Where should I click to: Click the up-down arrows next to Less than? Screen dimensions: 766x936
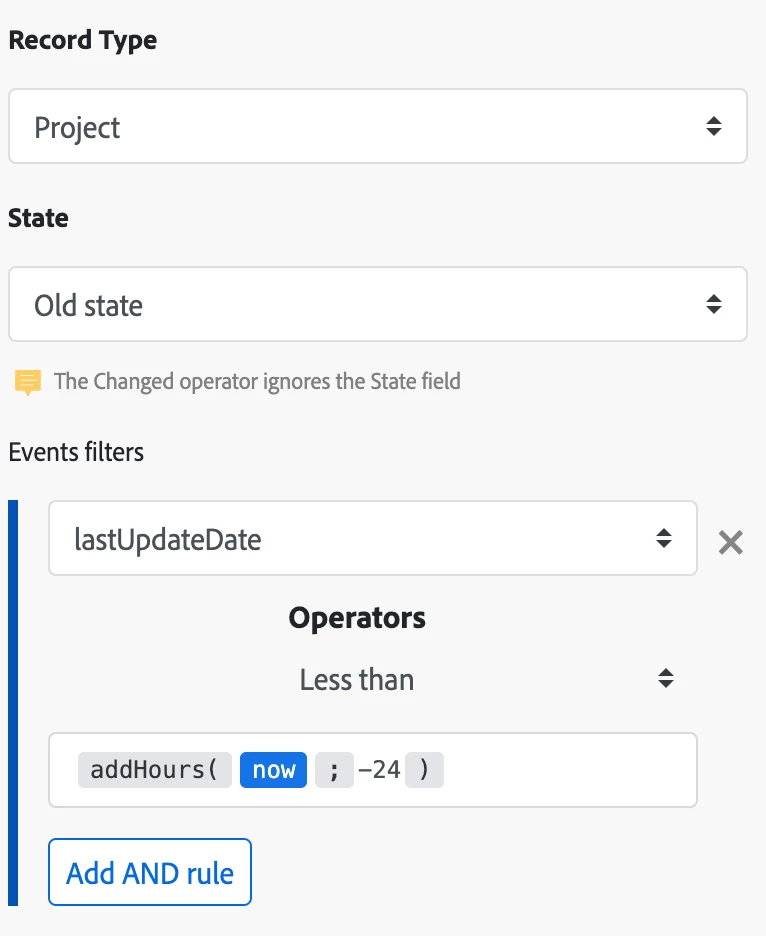point(666,678)
